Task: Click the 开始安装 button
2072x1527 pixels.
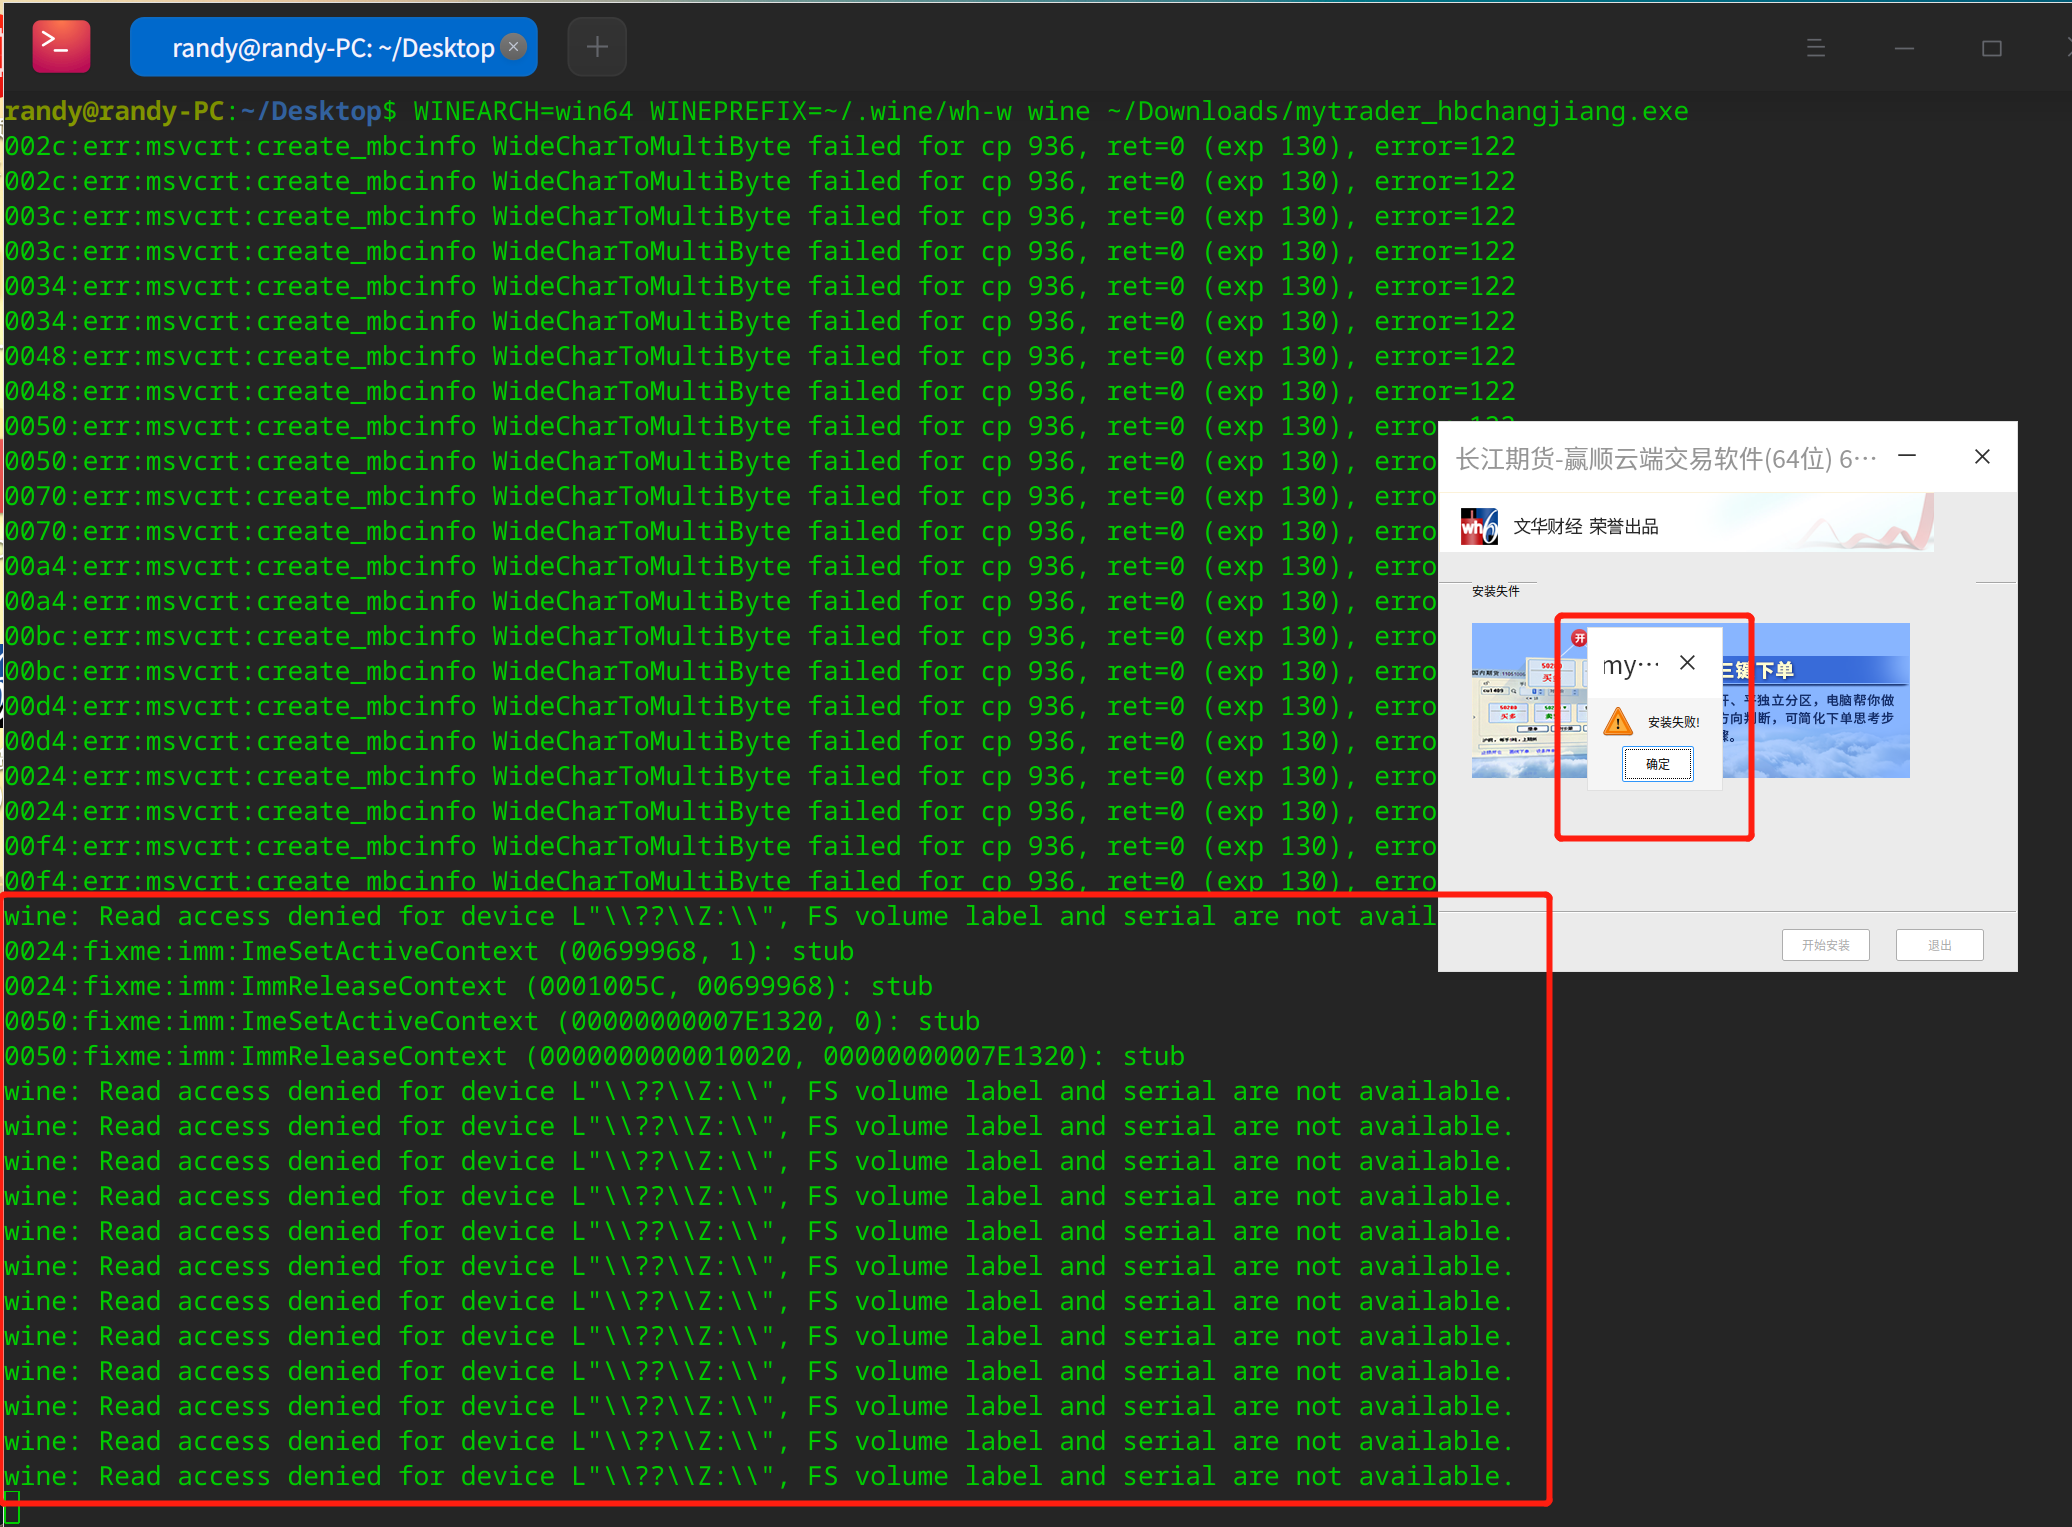Action: [x=1825, y=945]
